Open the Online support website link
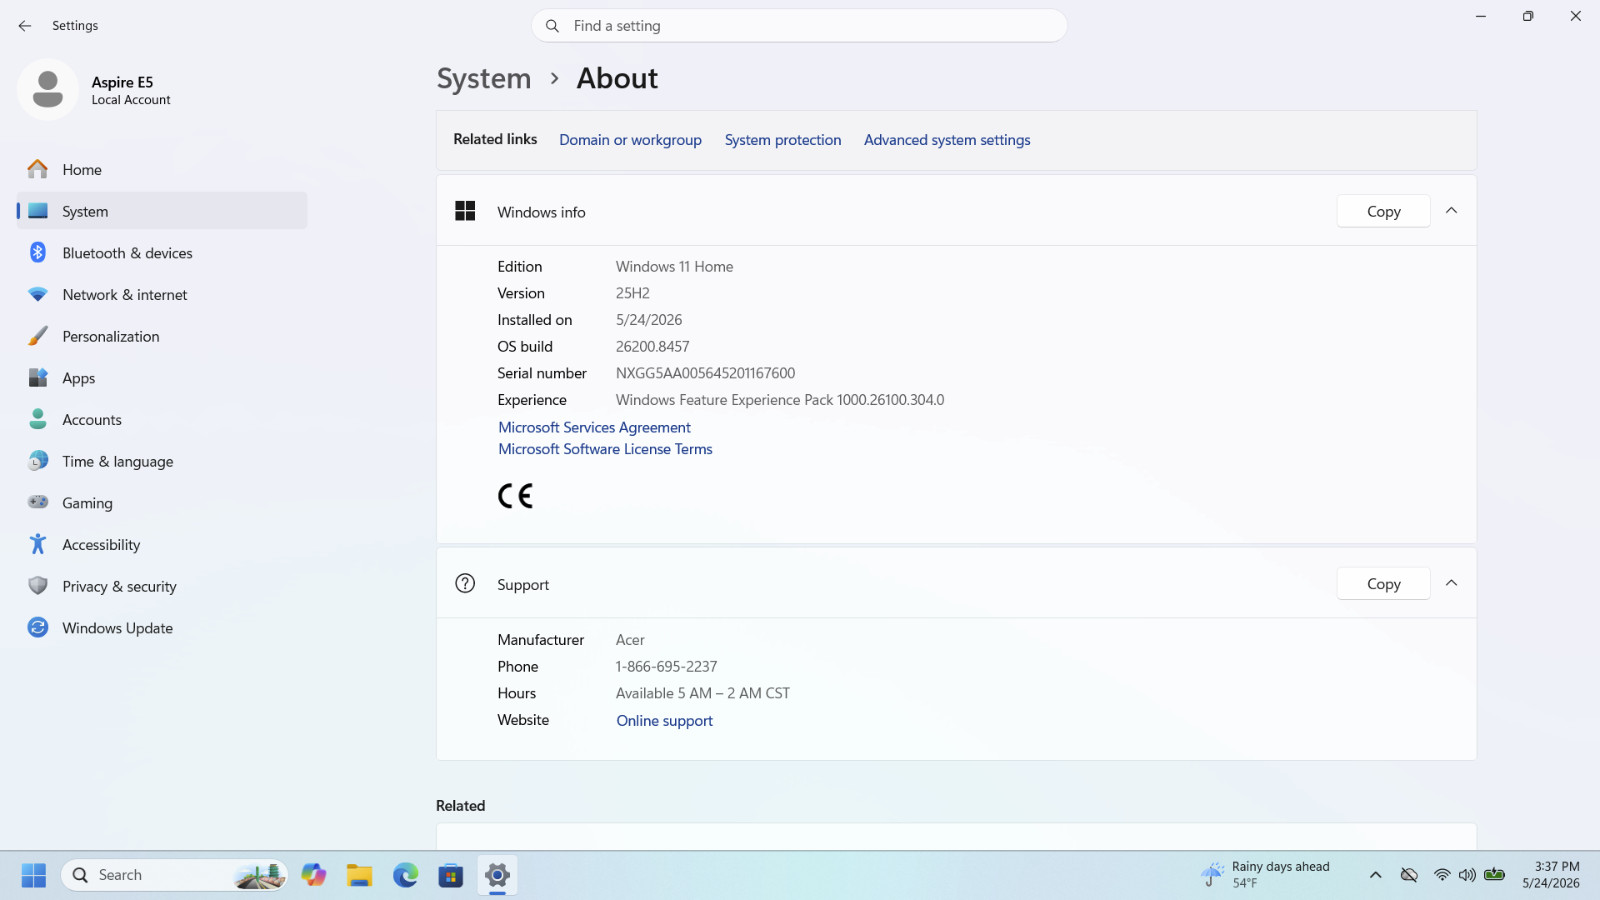 (665, 721)
